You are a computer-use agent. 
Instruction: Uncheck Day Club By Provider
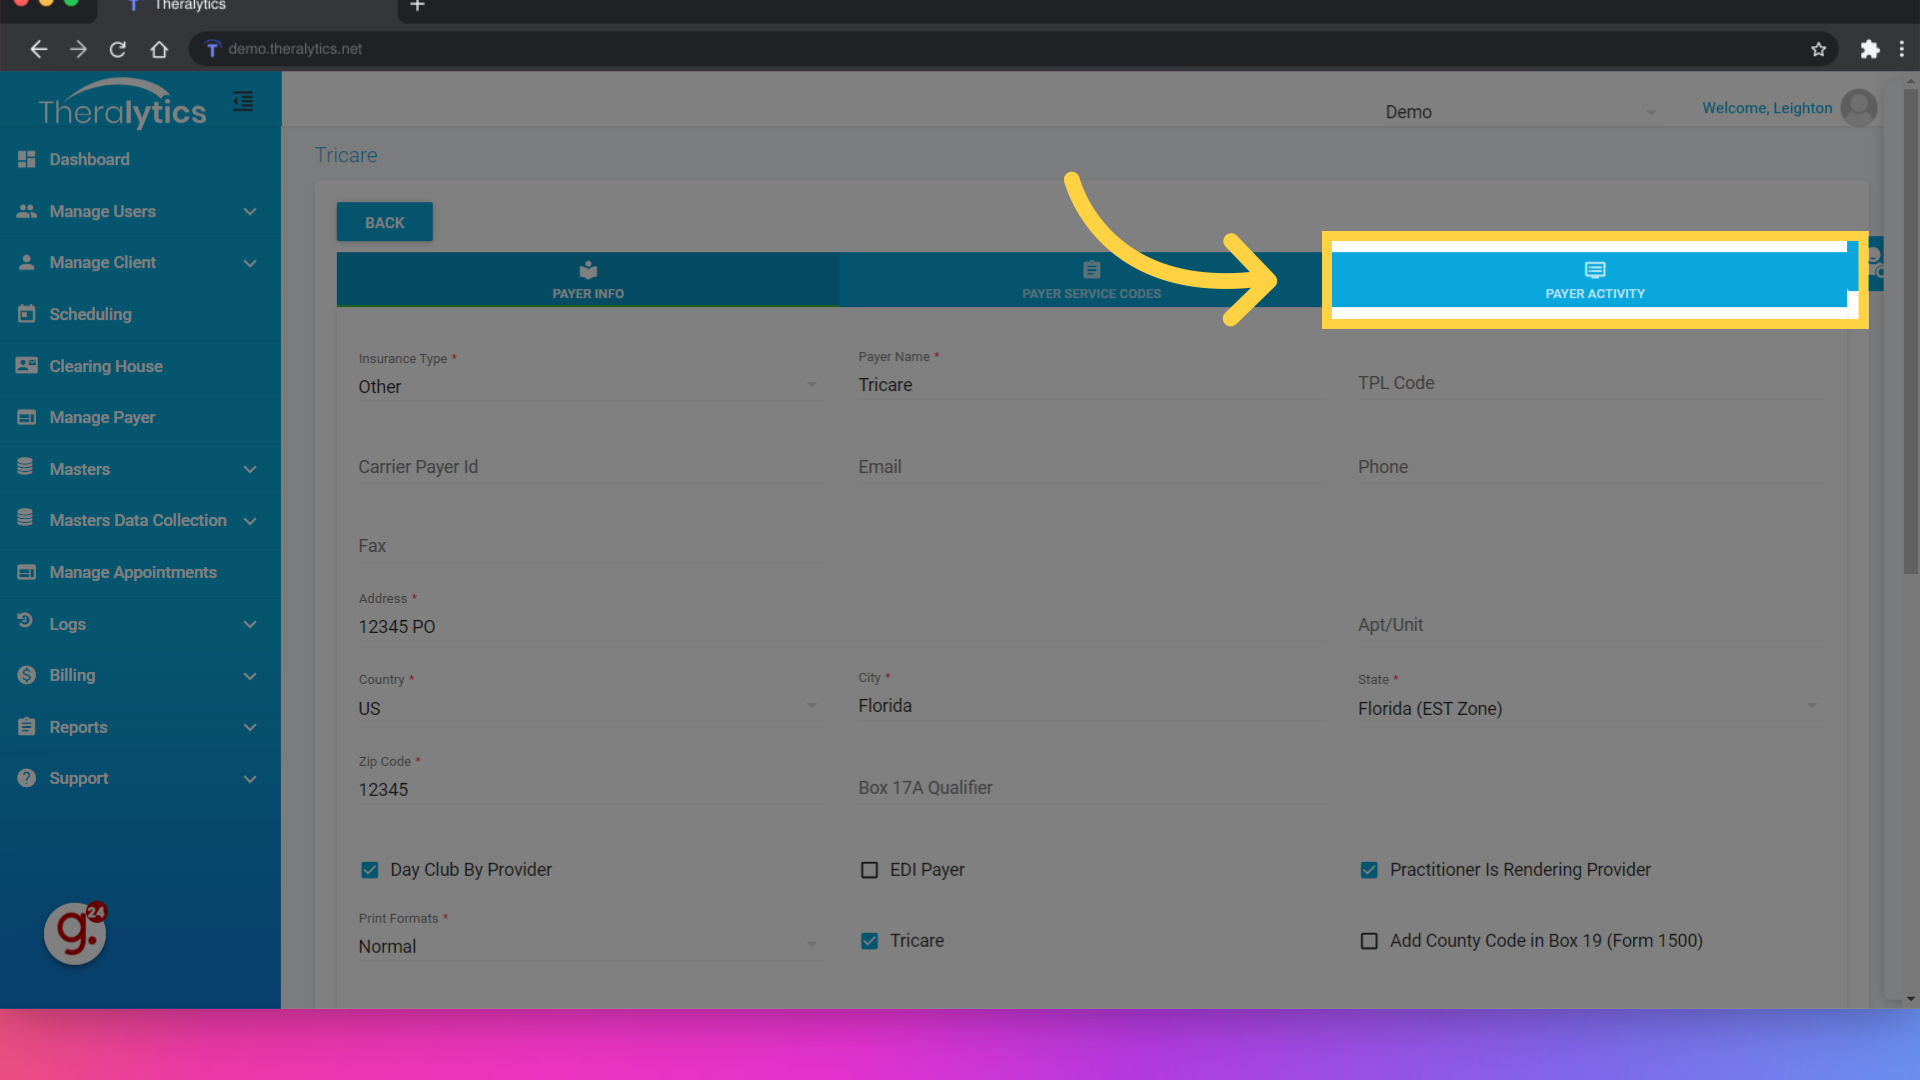(x=370, y=870)
